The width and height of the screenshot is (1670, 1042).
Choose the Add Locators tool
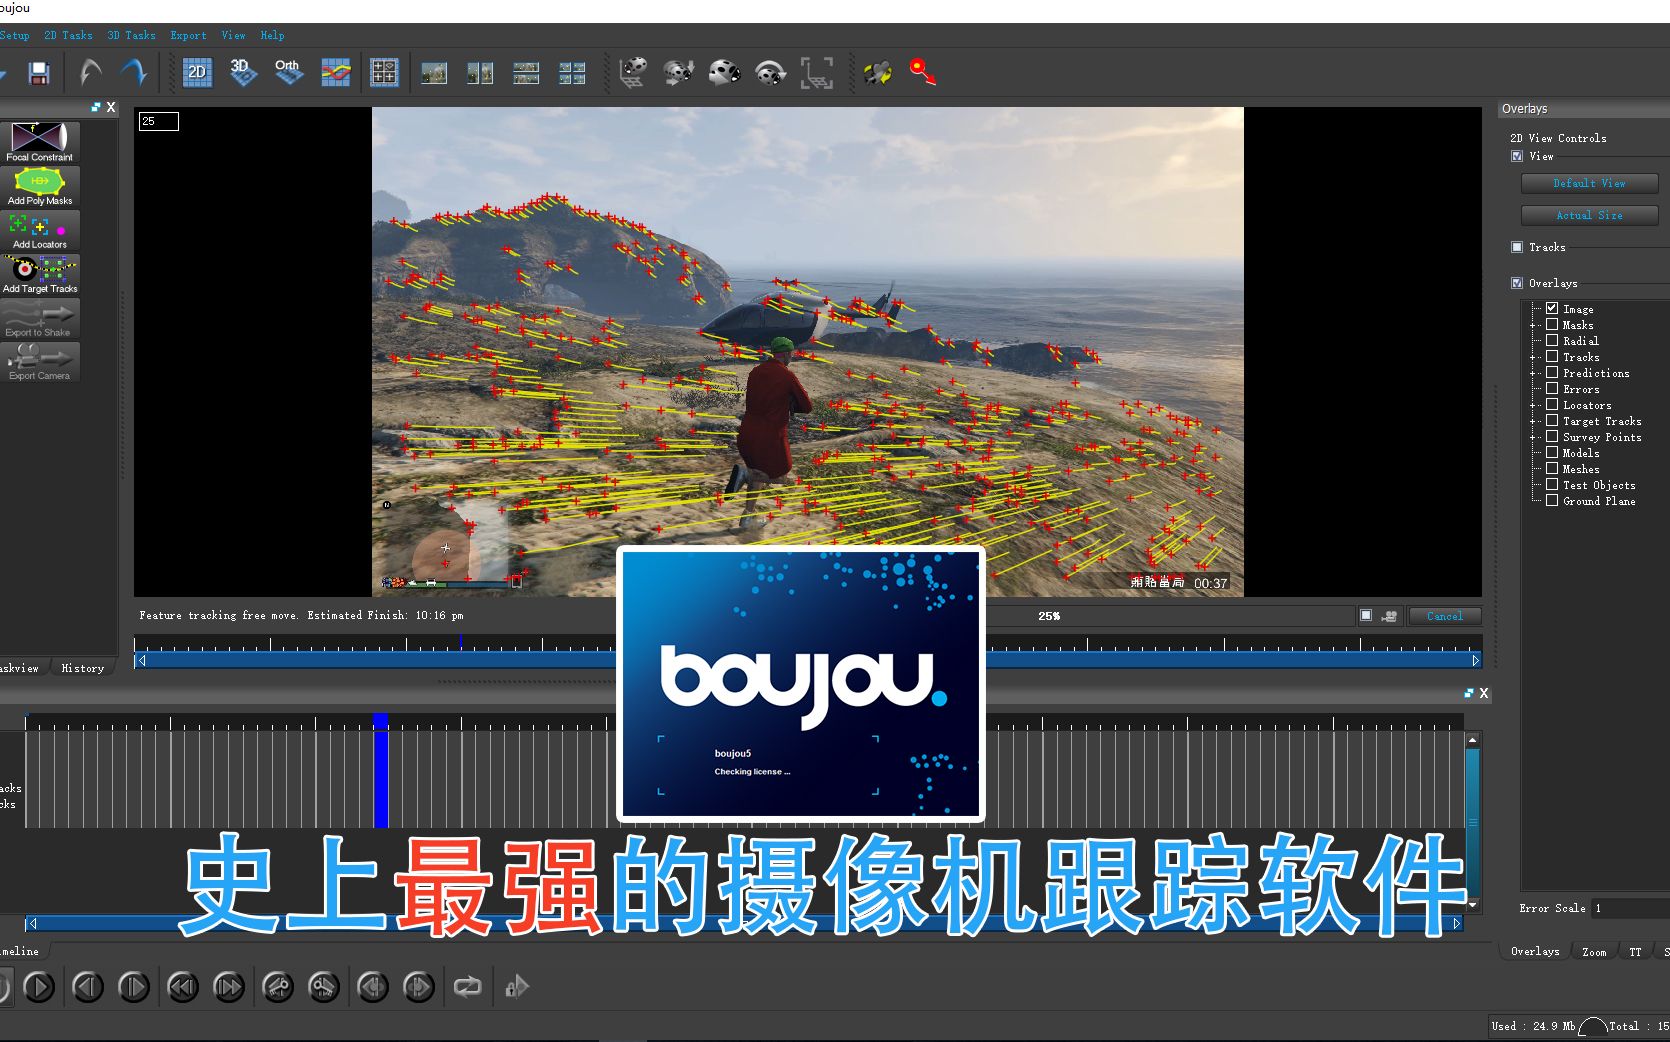pos(40,230)
